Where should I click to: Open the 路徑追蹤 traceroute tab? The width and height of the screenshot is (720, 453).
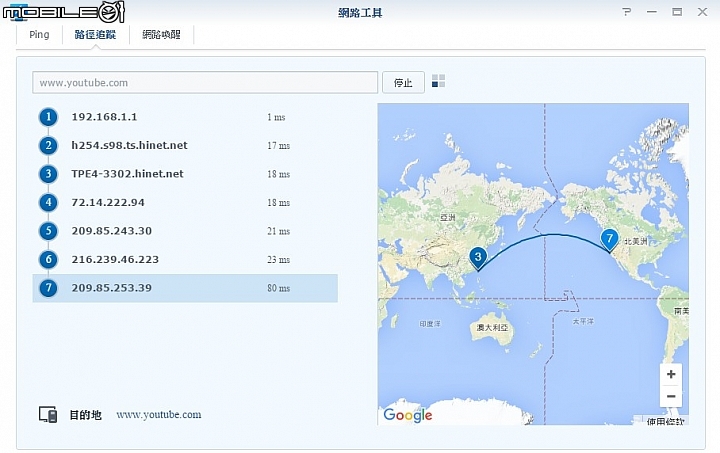(x=96, y=34)
